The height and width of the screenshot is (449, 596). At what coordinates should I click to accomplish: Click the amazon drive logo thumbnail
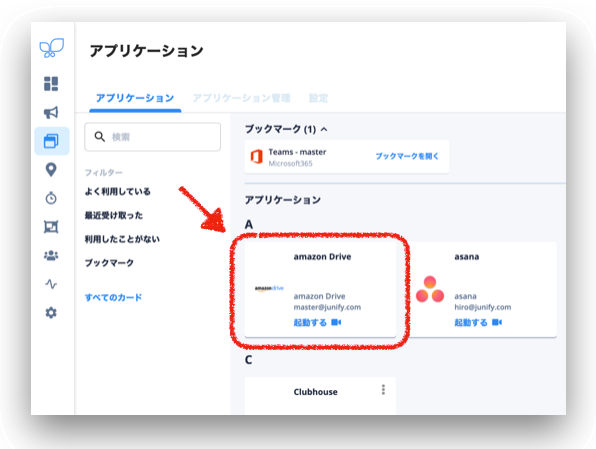[269, 289]
